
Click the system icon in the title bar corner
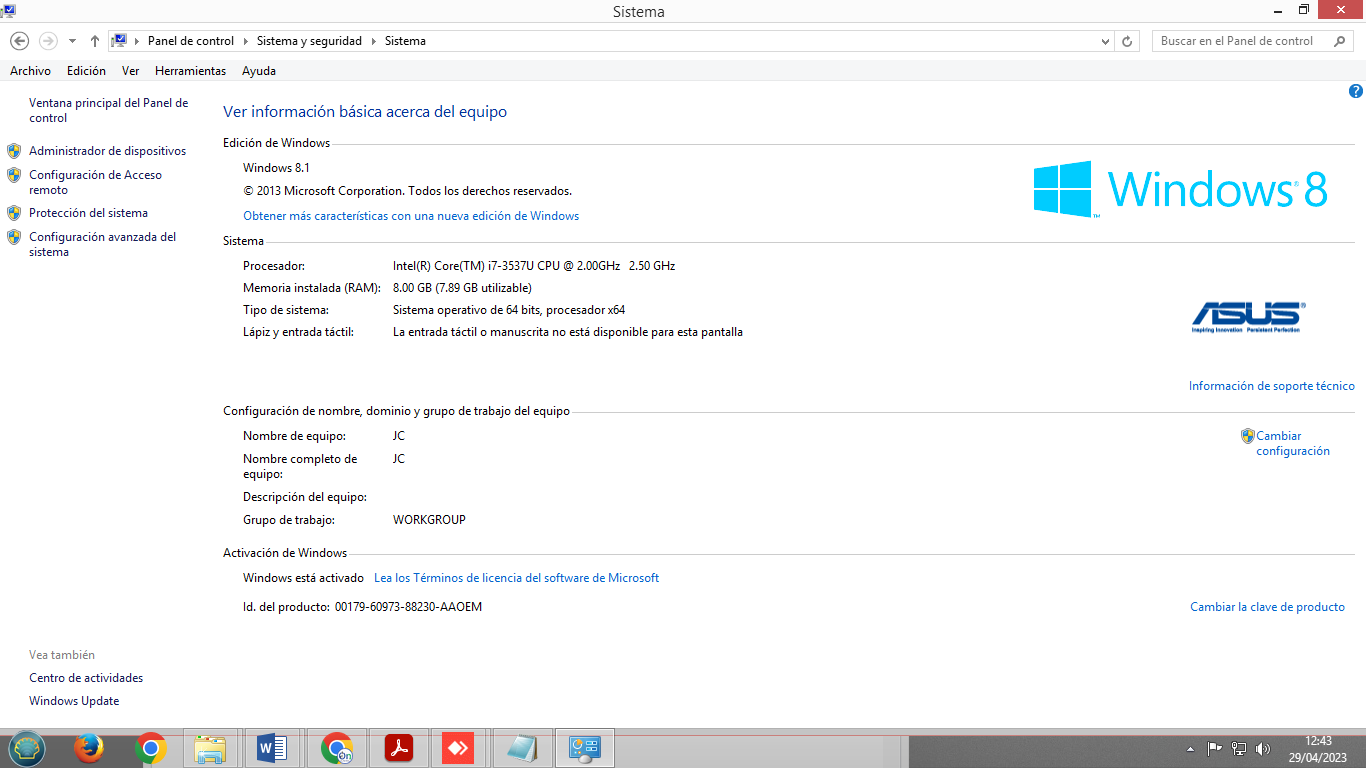click(9, 9)
